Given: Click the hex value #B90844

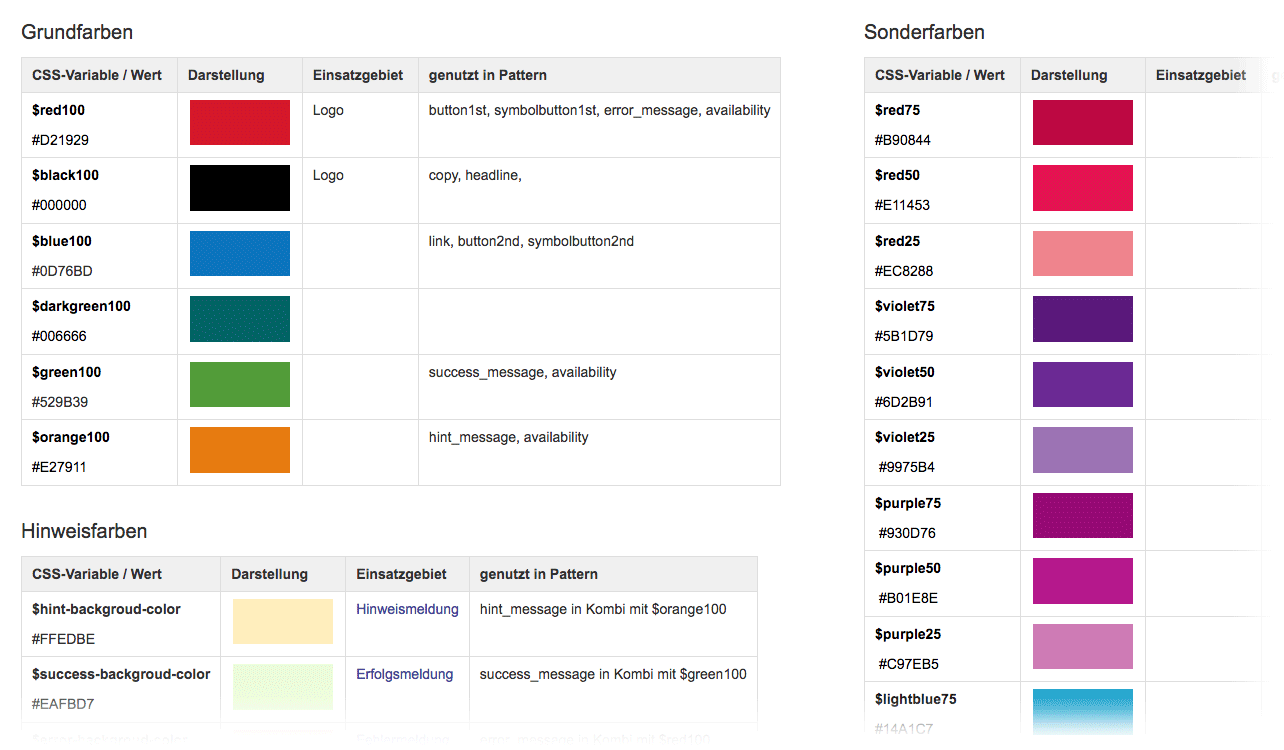Looking at the screenshot, I should (903, 140).
